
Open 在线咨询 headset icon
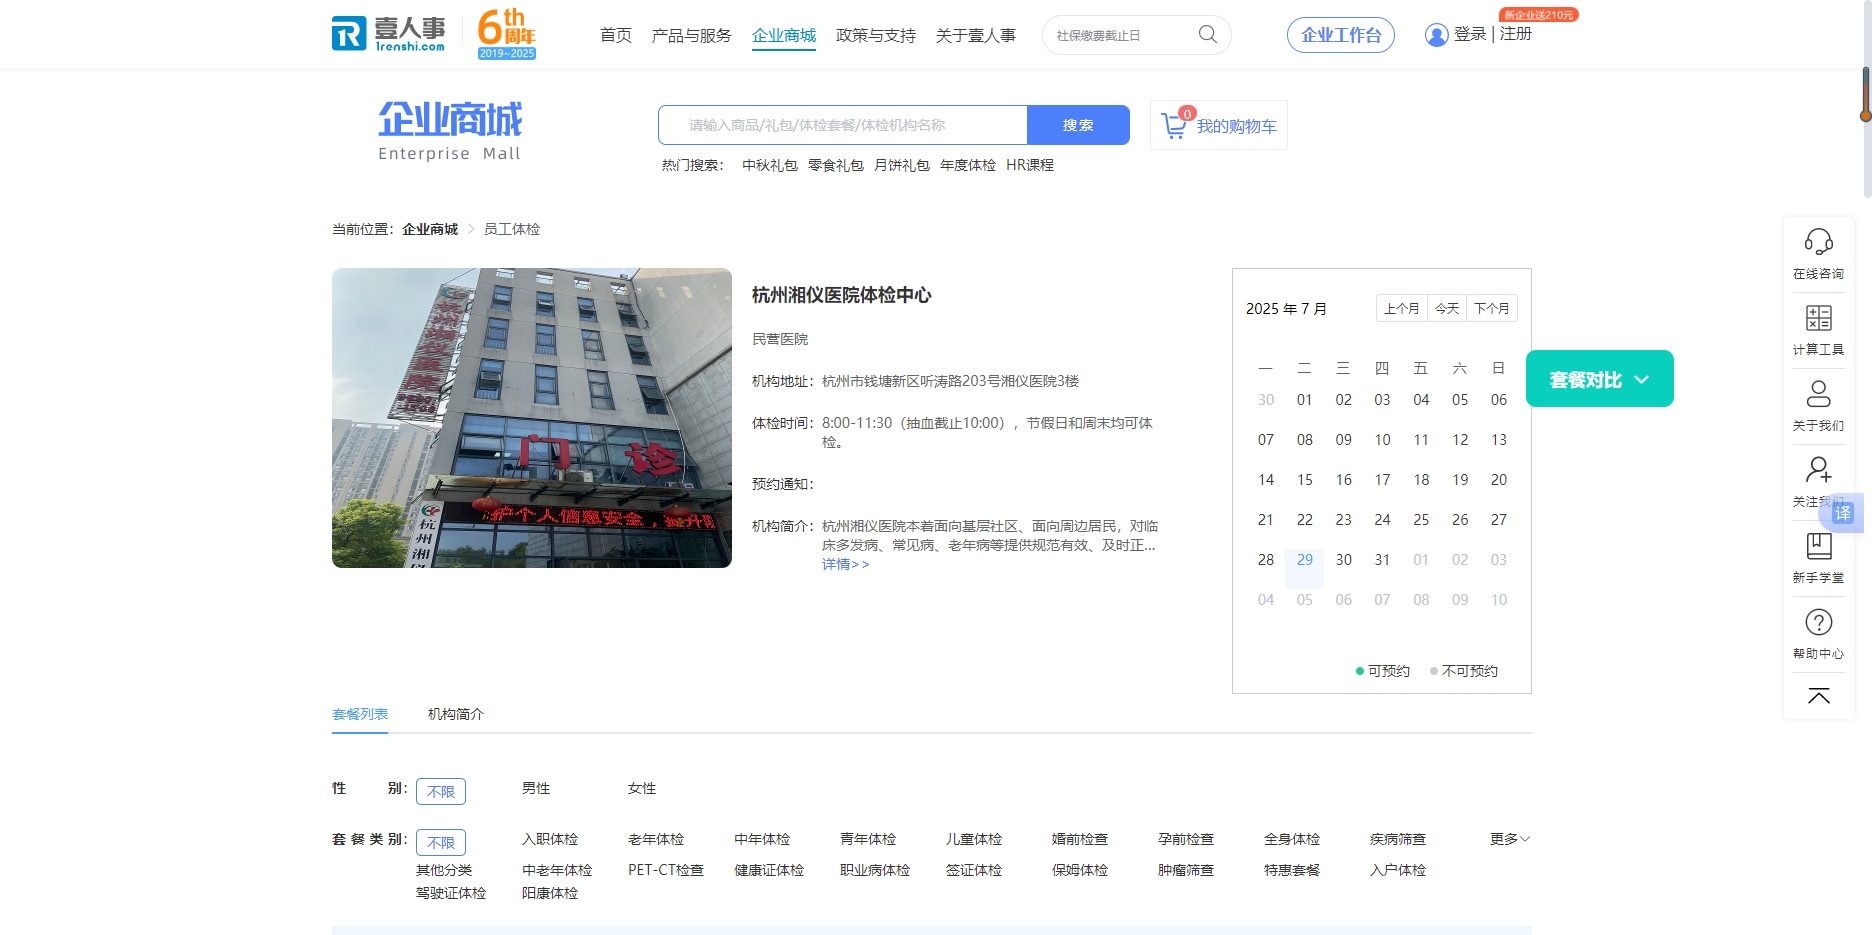pos(1818,242)
